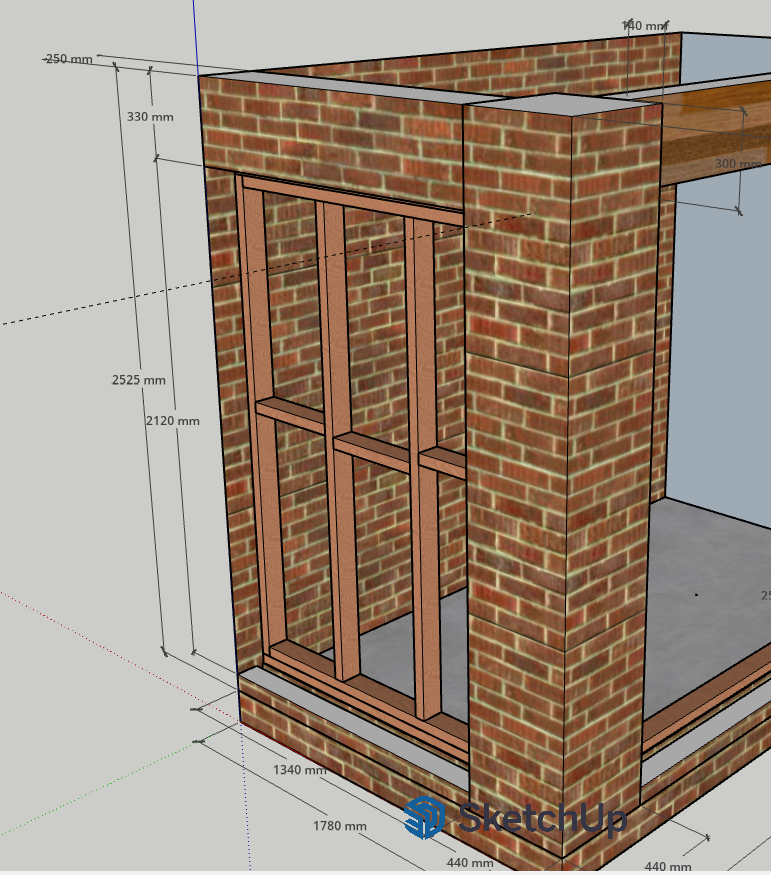The height and width of the screenshot is (875, 771).
Task: Click the grey concrete floor slab
Action: [x=700, y=590]
